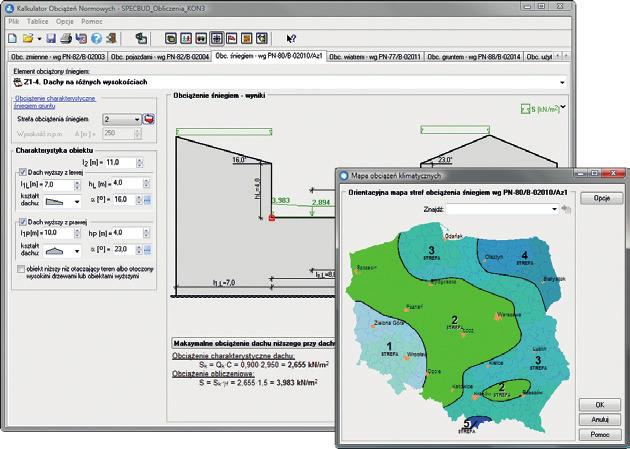Open 'Obciążenie charakterystyczne śniegiem gruntu' link
630x449 pixels.
click(x=55, y=102)
